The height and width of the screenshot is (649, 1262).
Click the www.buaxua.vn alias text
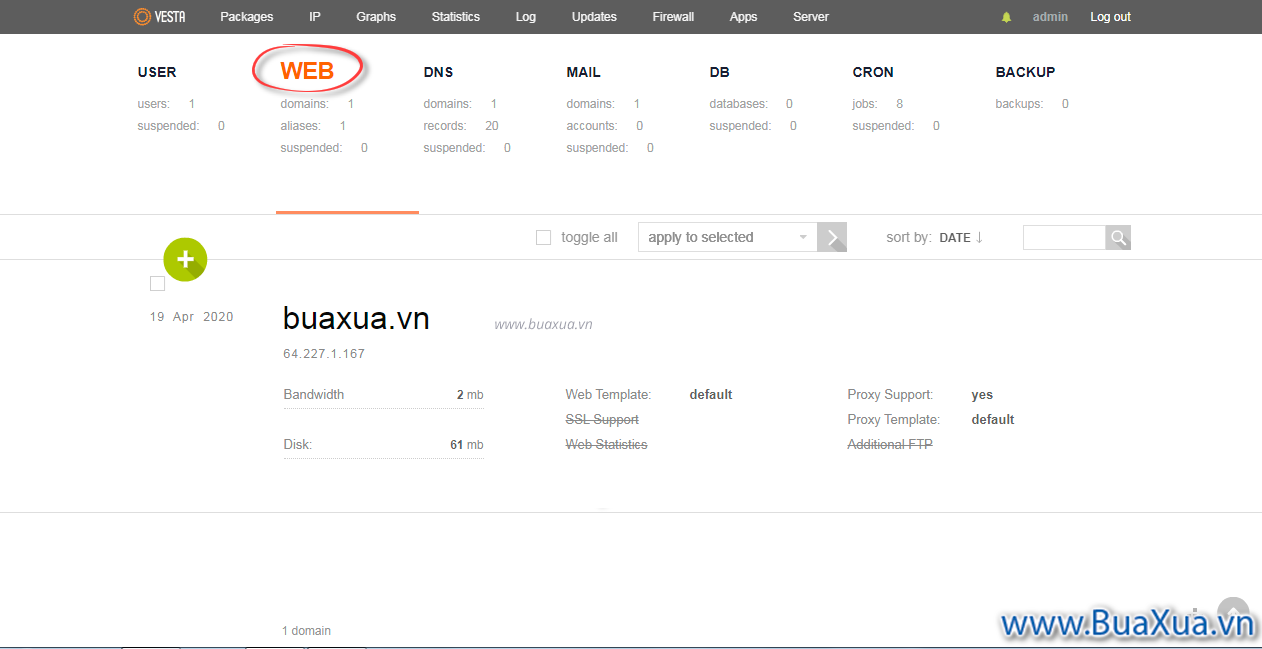(x=543, y=324)
